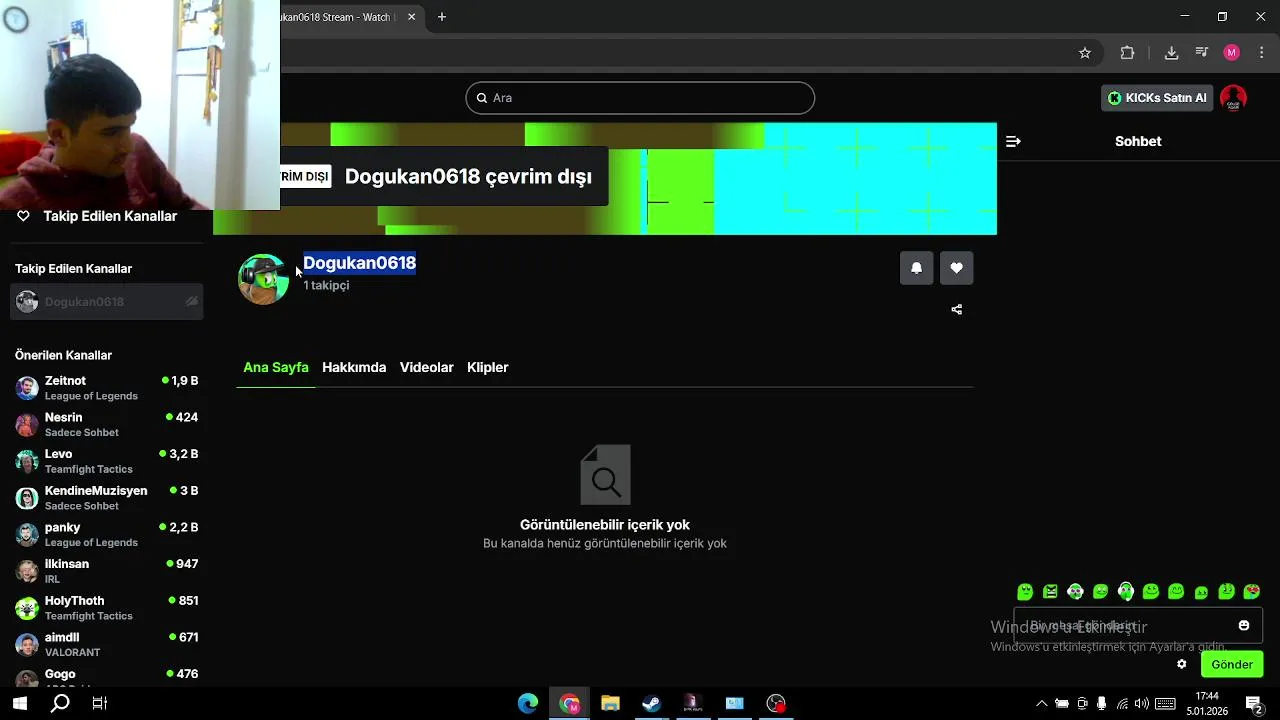Open Dogukan0618 in followed channels list
Viewport: 1280px width, 720px height.
[107, 302]
